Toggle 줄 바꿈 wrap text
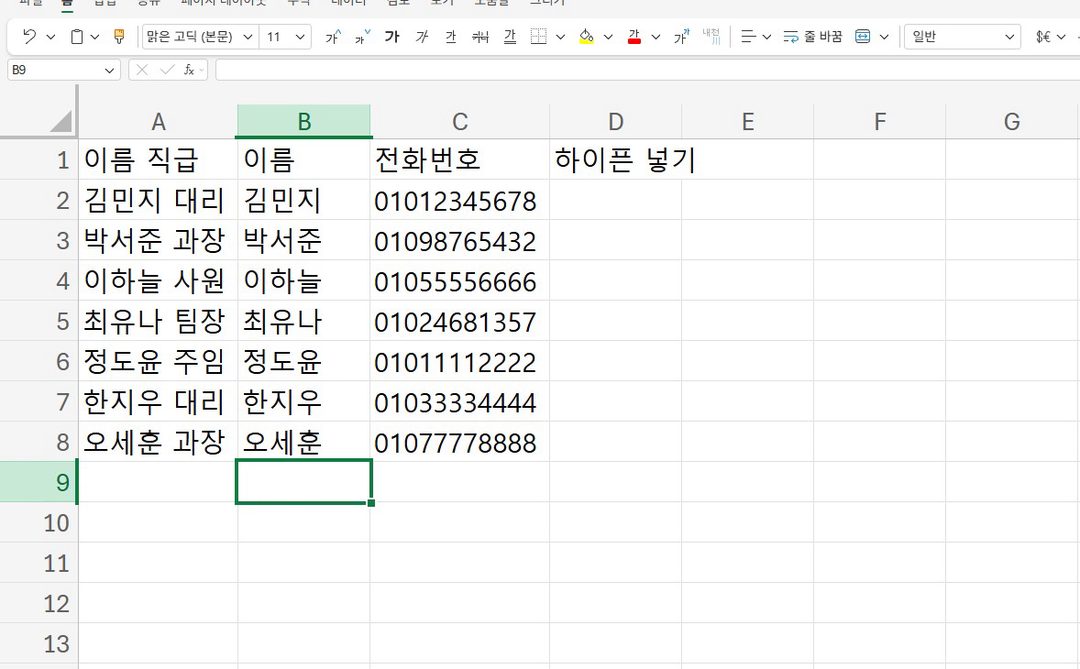 (x=813, y=37)
